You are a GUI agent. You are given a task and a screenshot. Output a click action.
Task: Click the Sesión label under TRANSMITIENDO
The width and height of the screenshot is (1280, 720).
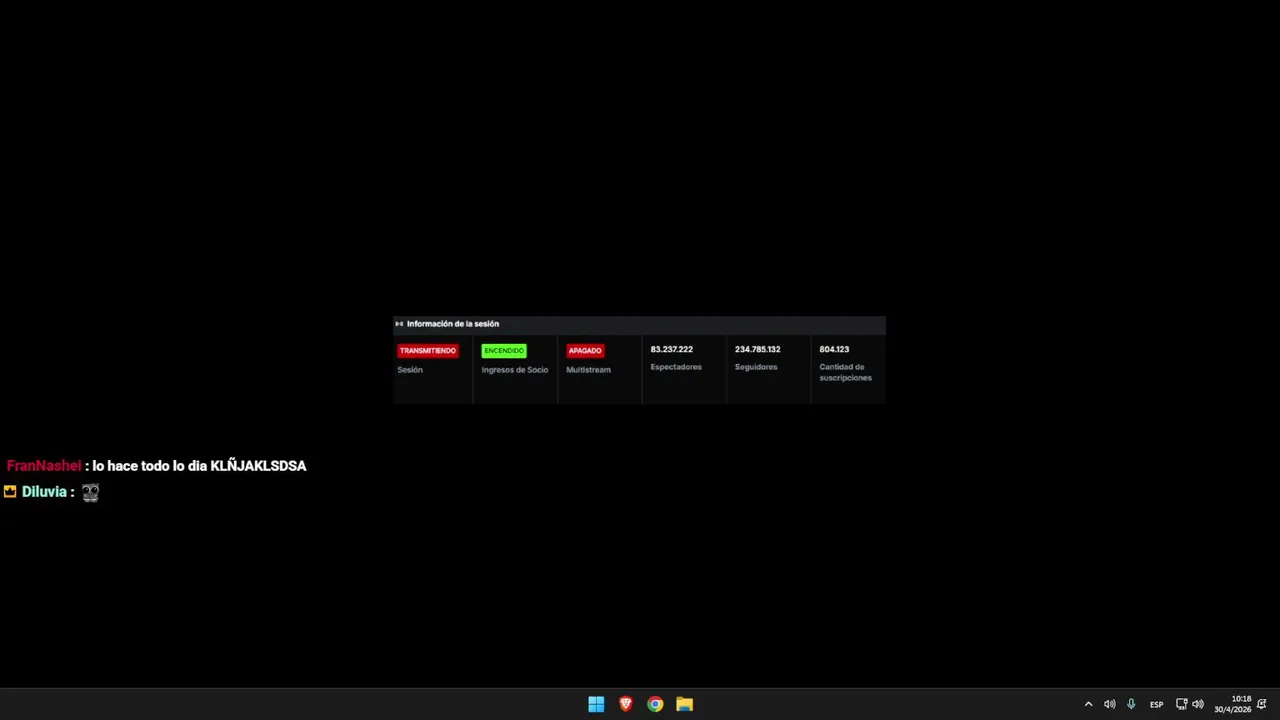(x=410, y=370)
